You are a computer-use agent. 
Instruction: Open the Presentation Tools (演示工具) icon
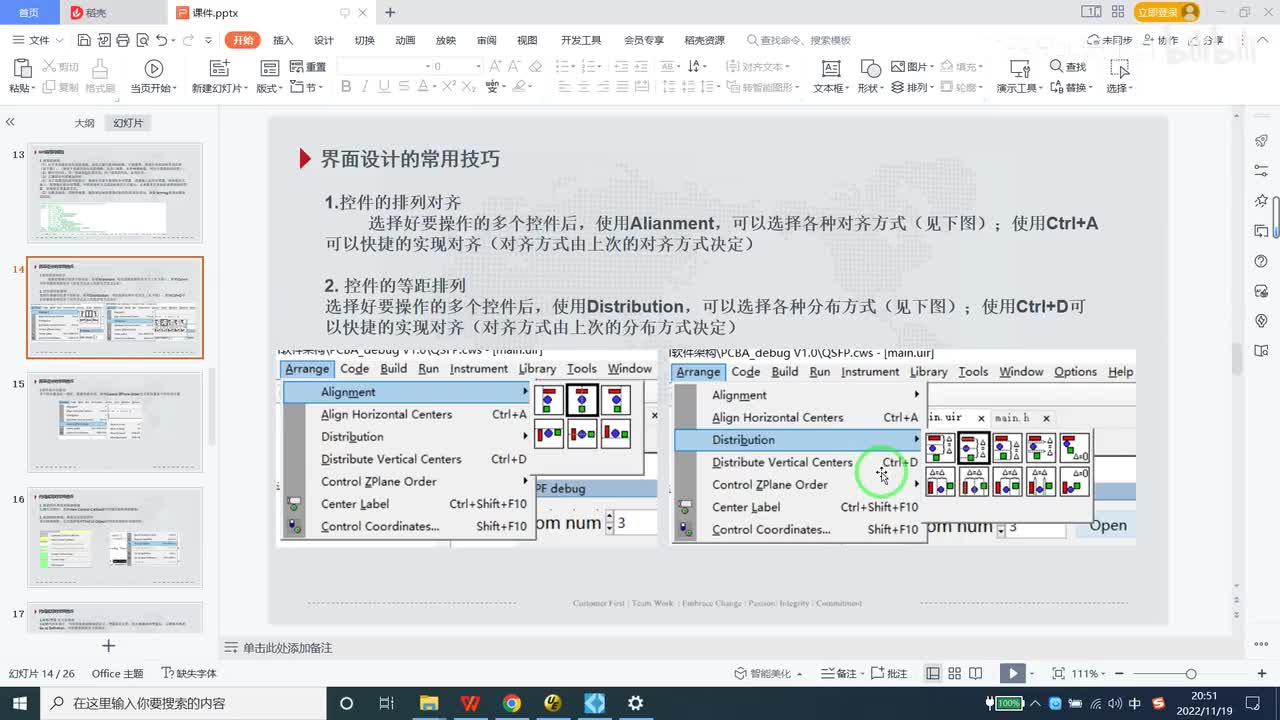click(1020, 68)
